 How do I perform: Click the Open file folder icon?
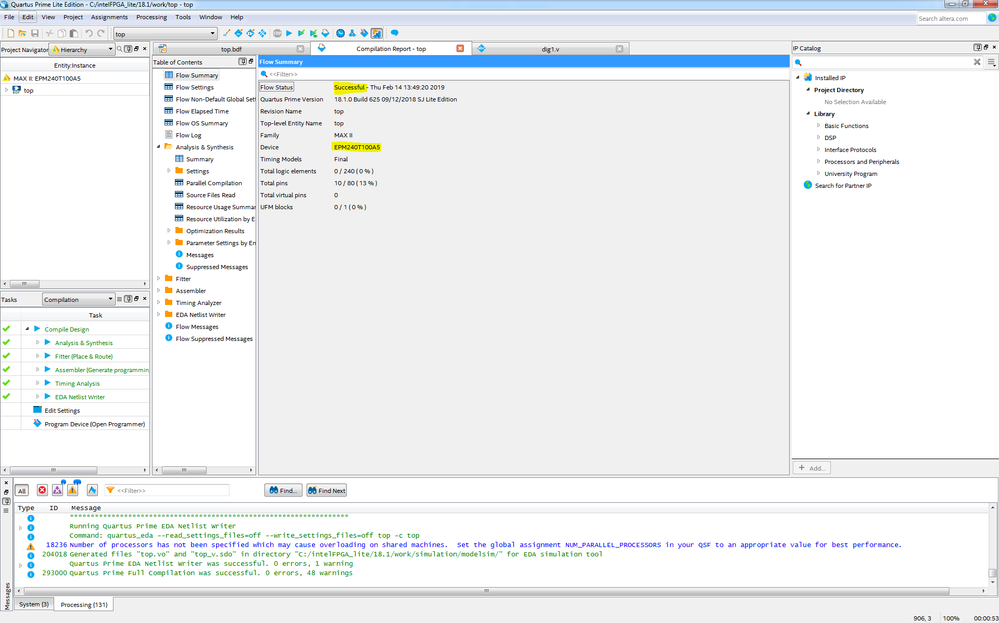(22, 33)
